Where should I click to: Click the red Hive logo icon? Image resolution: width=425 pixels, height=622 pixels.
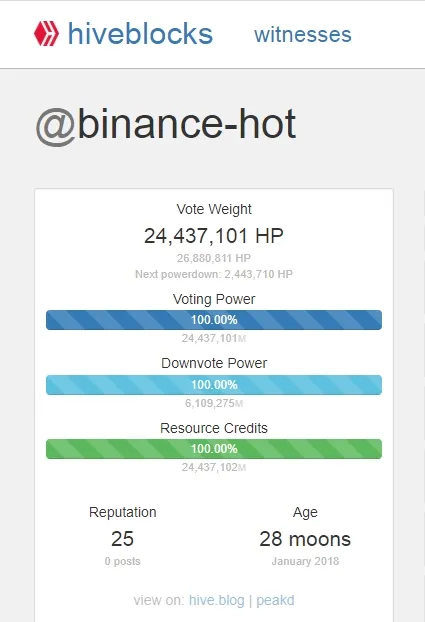pyautogui.click(x=46, y=34)
